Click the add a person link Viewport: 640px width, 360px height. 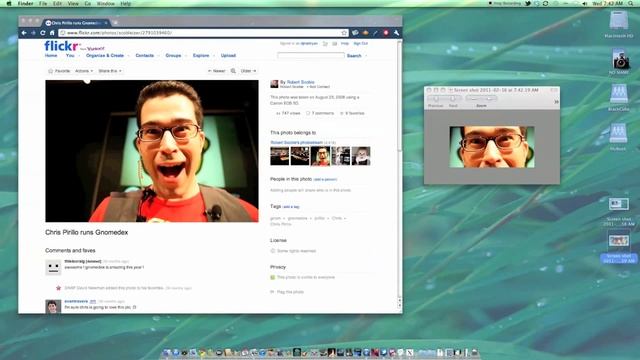point(325,180)
